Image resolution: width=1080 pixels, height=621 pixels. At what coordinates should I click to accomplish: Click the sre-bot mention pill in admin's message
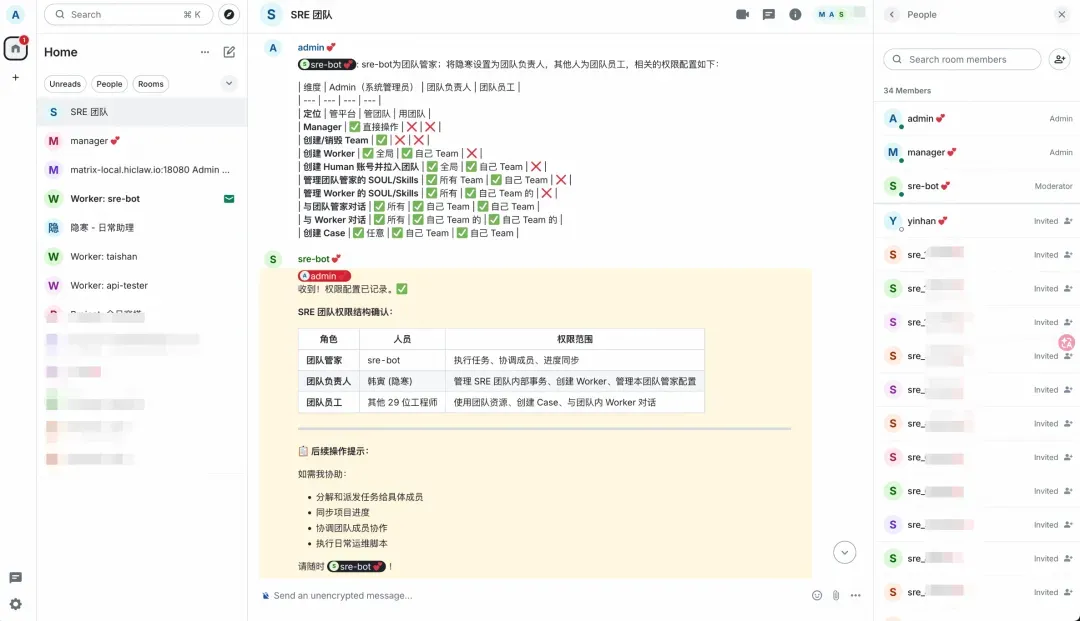pyautogui.click(x=326, y=64)
